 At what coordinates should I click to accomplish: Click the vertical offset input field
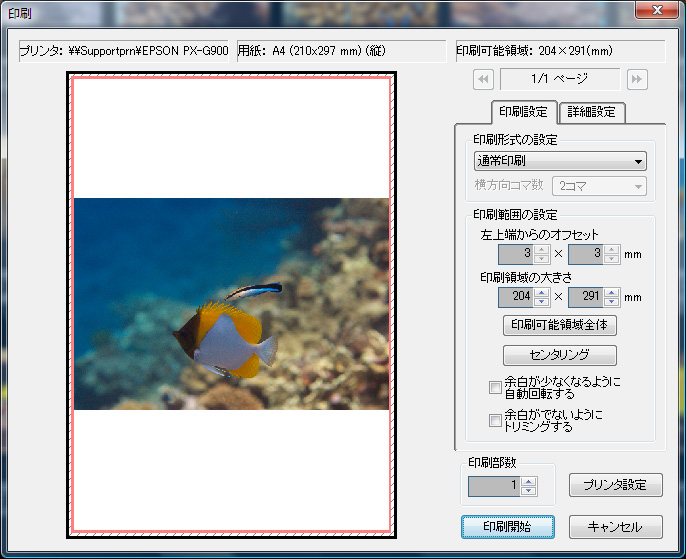pos(585,254)
